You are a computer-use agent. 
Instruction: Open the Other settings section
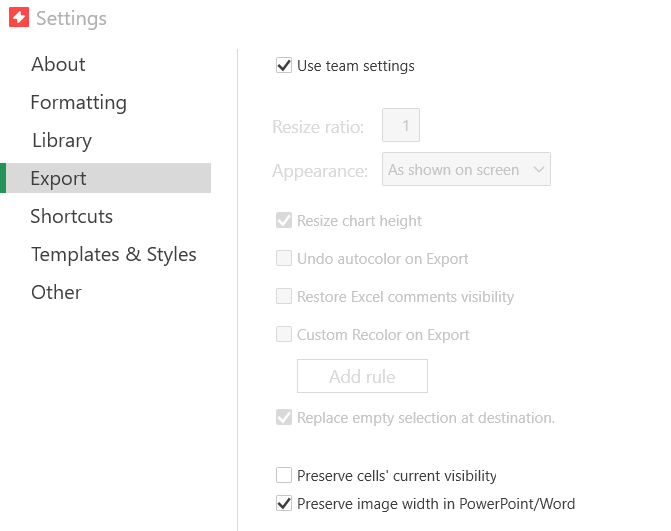pos(56,292)
